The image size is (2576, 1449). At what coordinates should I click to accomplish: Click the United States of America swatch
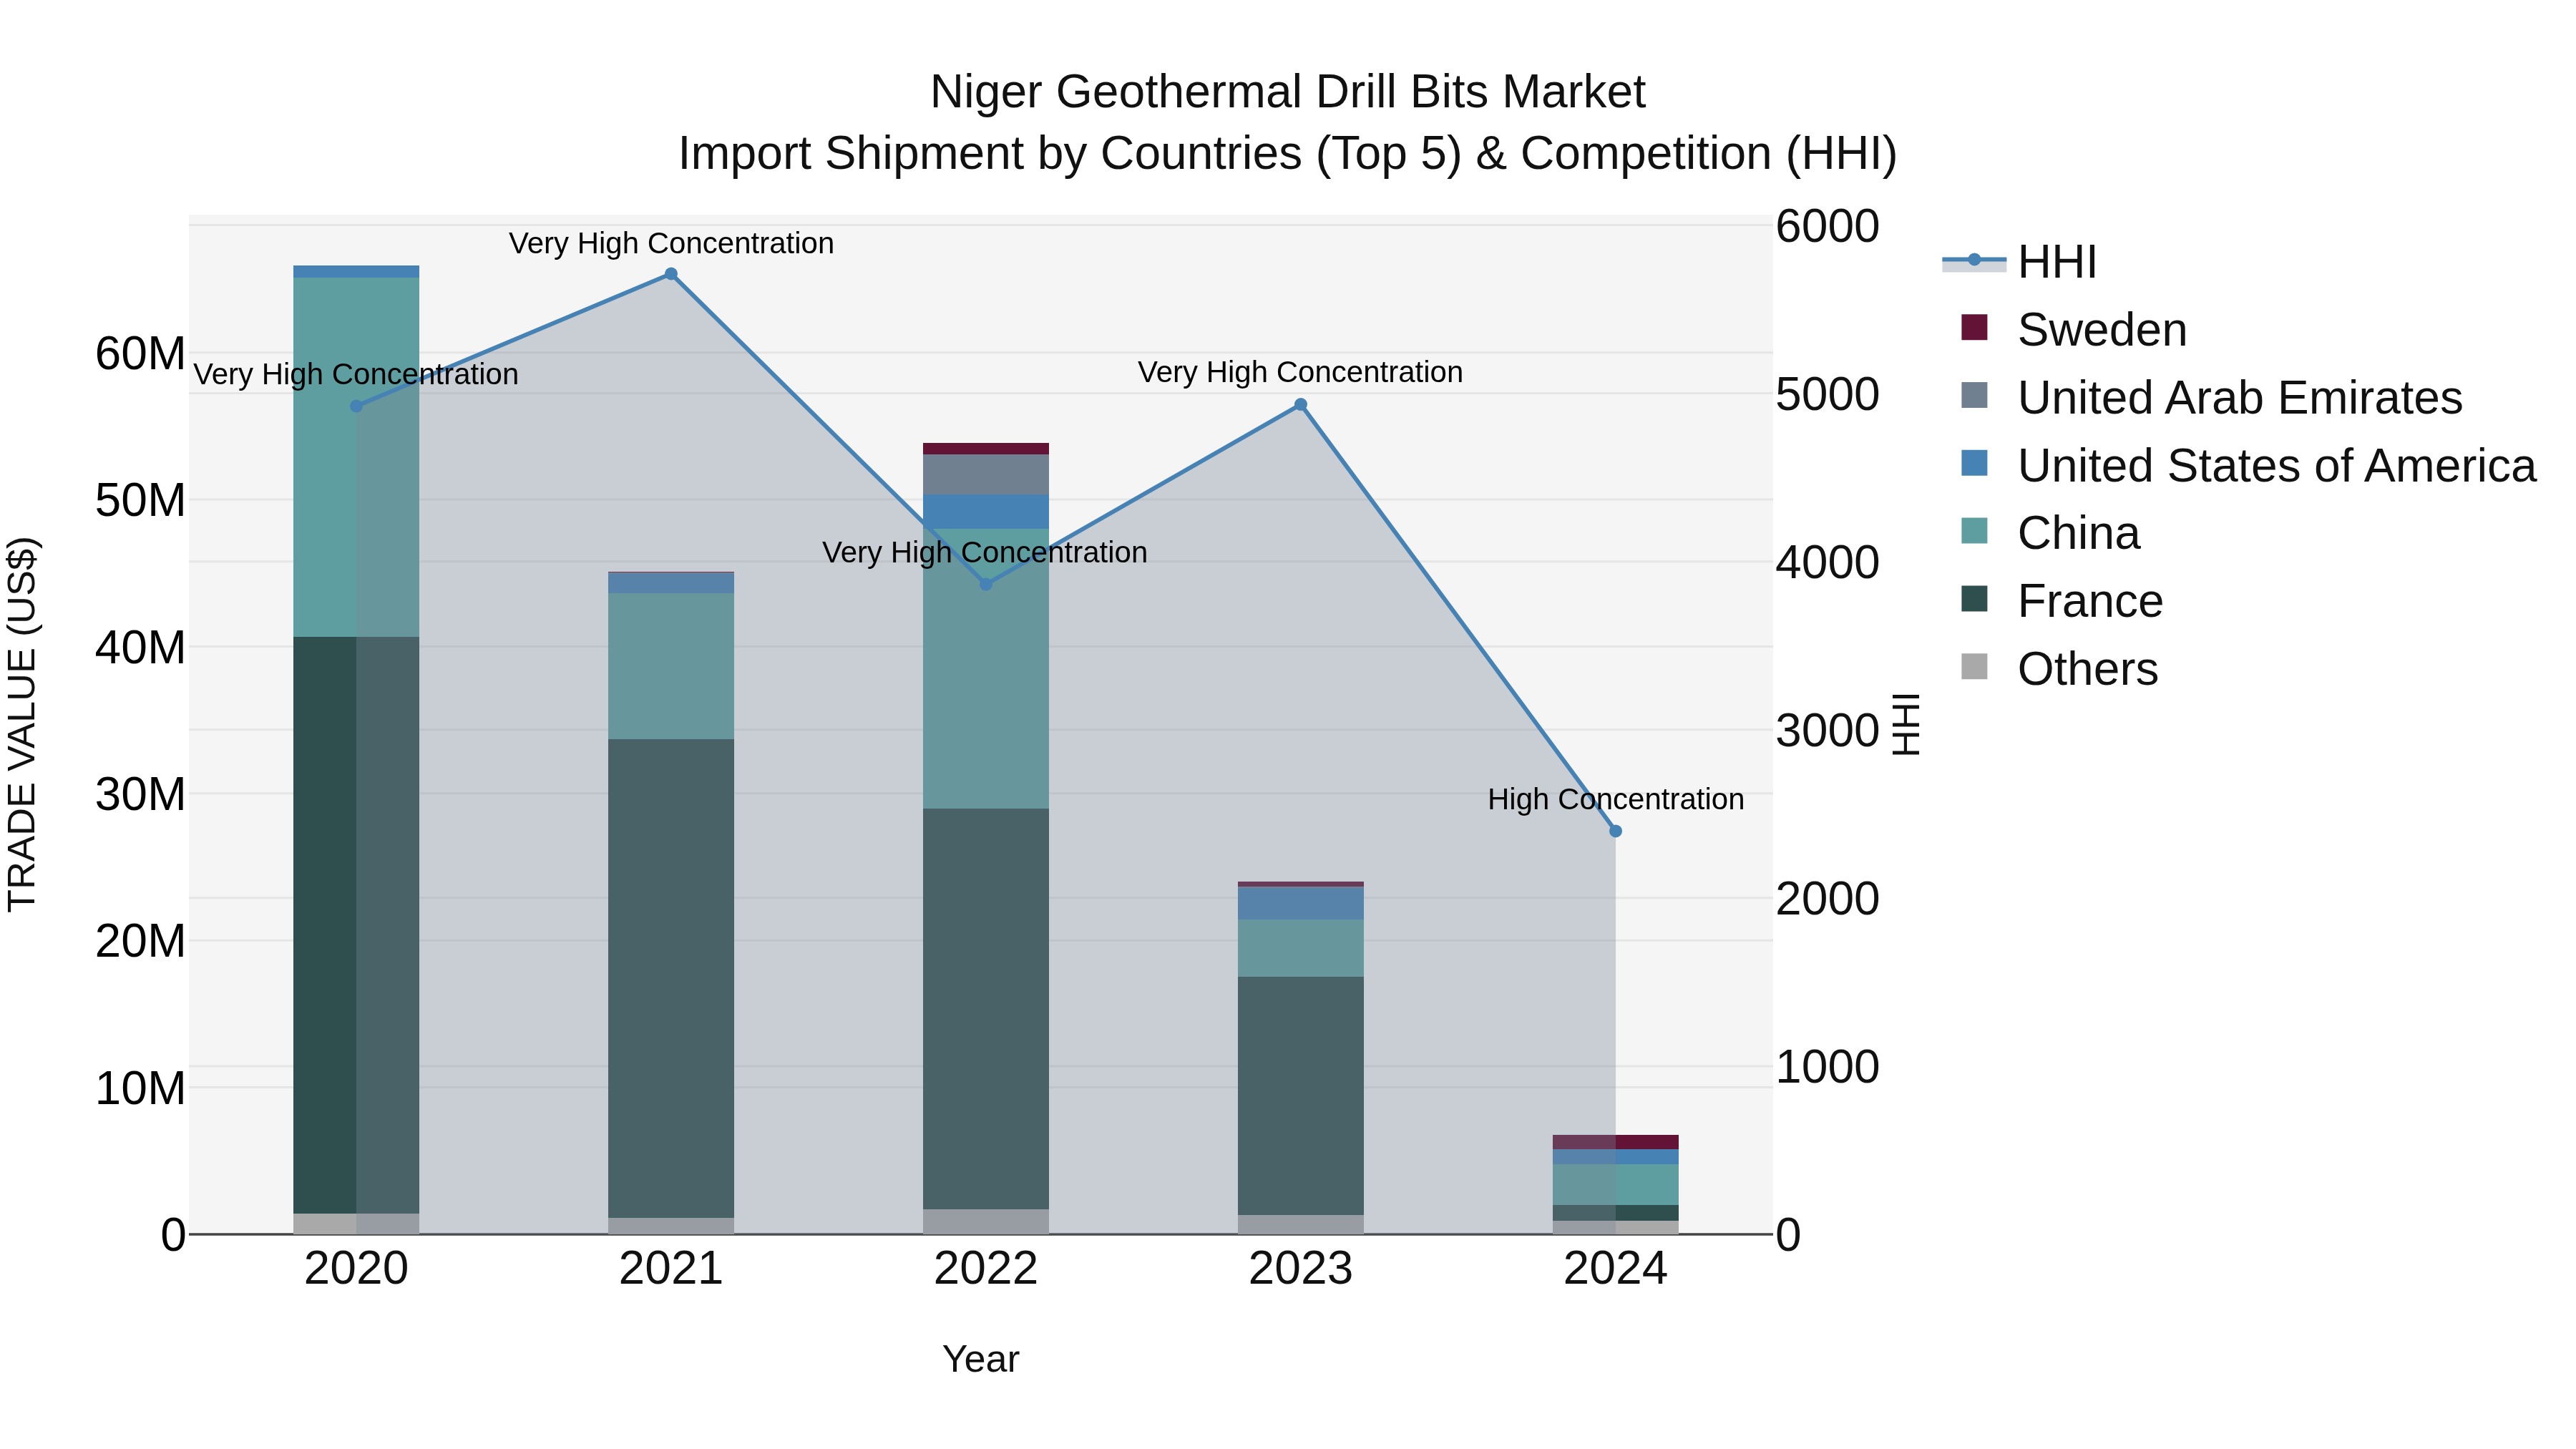pos(1974,464)
